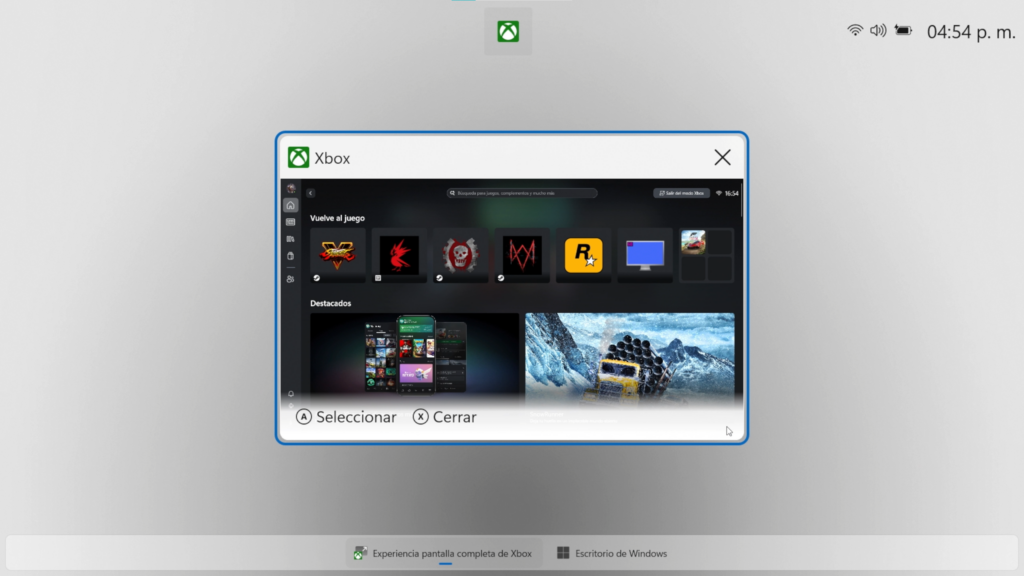Open the Street Fighter V game tile
This screenshot has width=1024, height=576.
pos(338,255)
